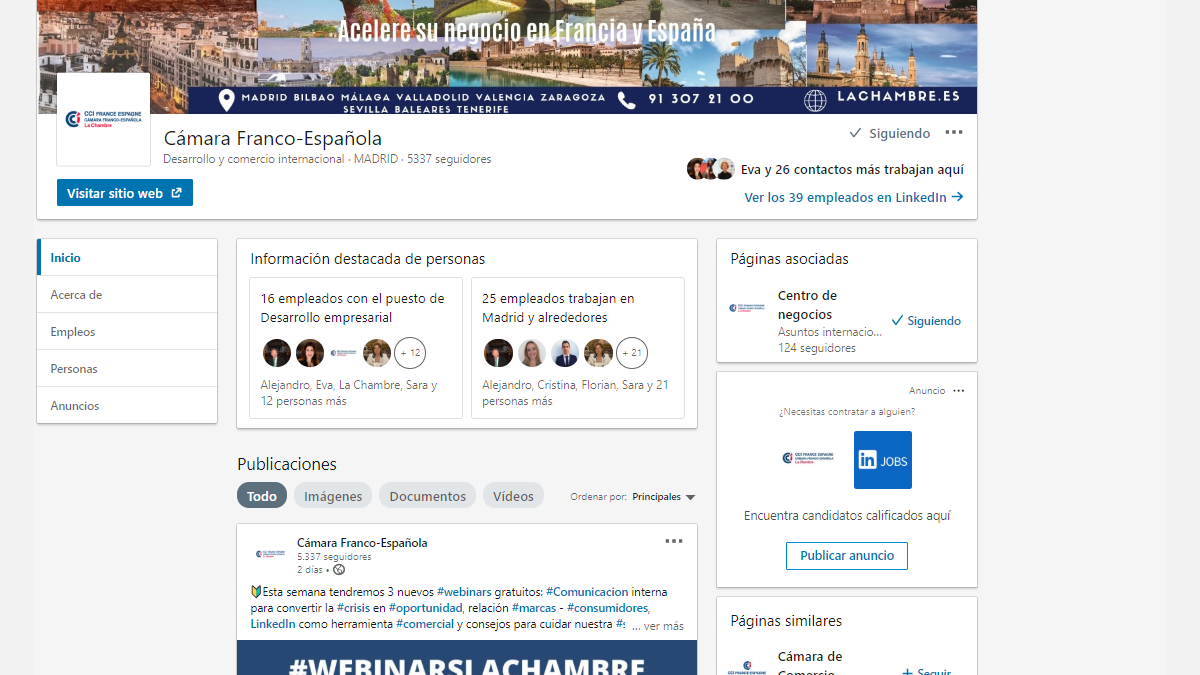Click the Centro de negocios page logo
Screen dimensions: 1200x675
click(747, 308)
